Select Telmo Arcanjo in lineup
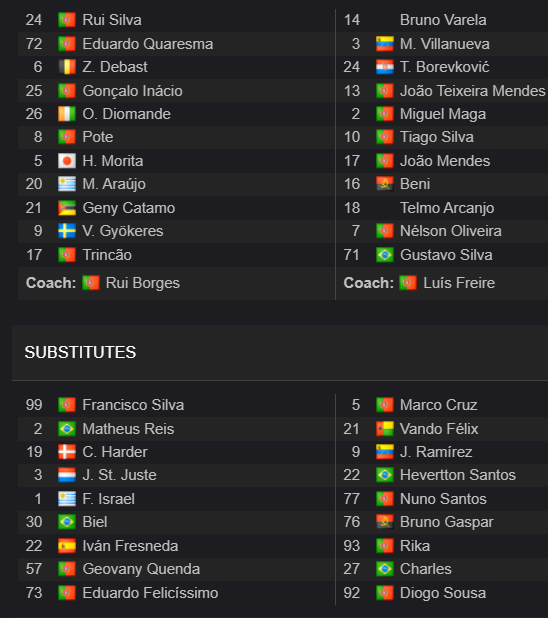The height and width of the screenshot is (618, 548). [447, 208]
